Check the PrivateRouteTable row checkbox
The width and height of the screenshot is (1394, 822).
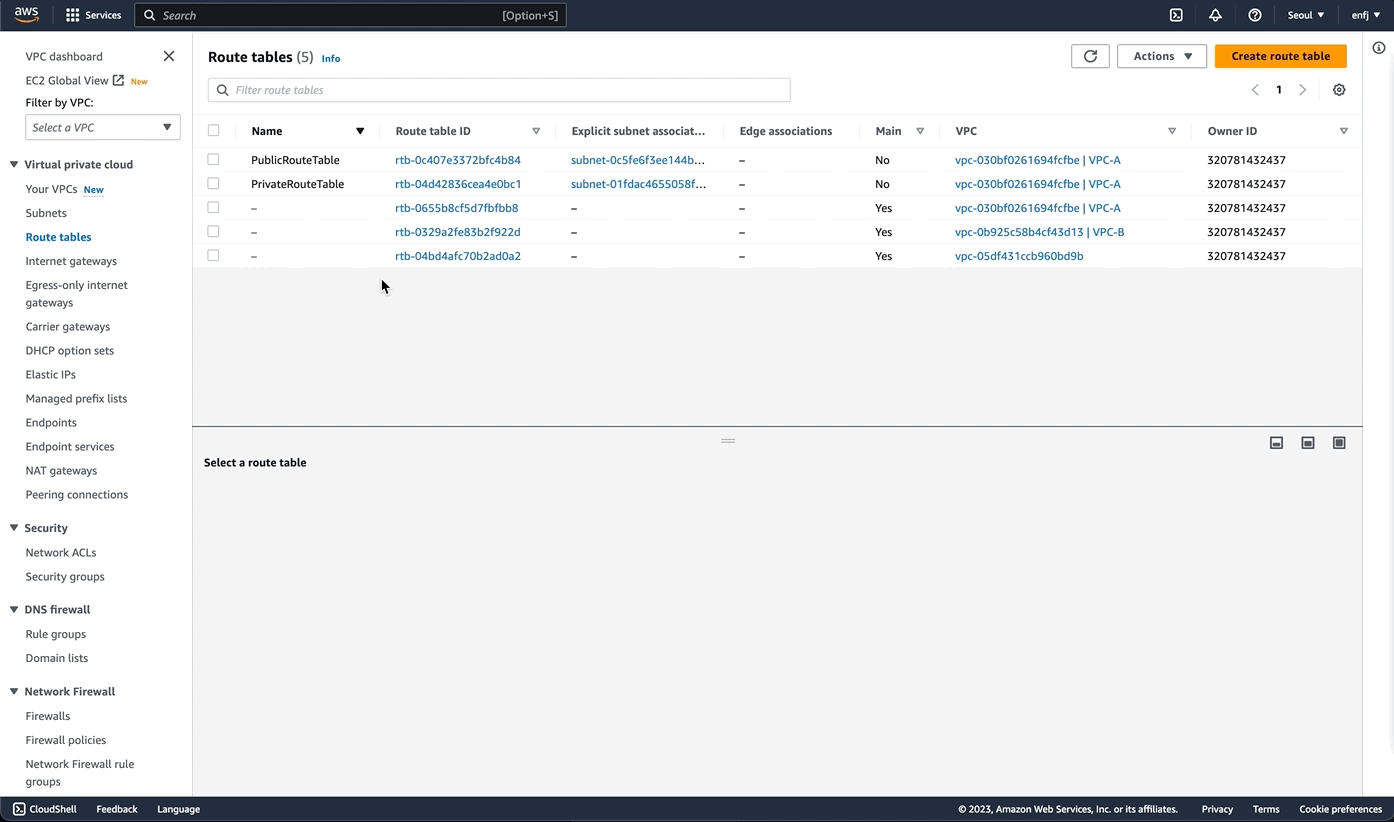[x=213, y=183]
